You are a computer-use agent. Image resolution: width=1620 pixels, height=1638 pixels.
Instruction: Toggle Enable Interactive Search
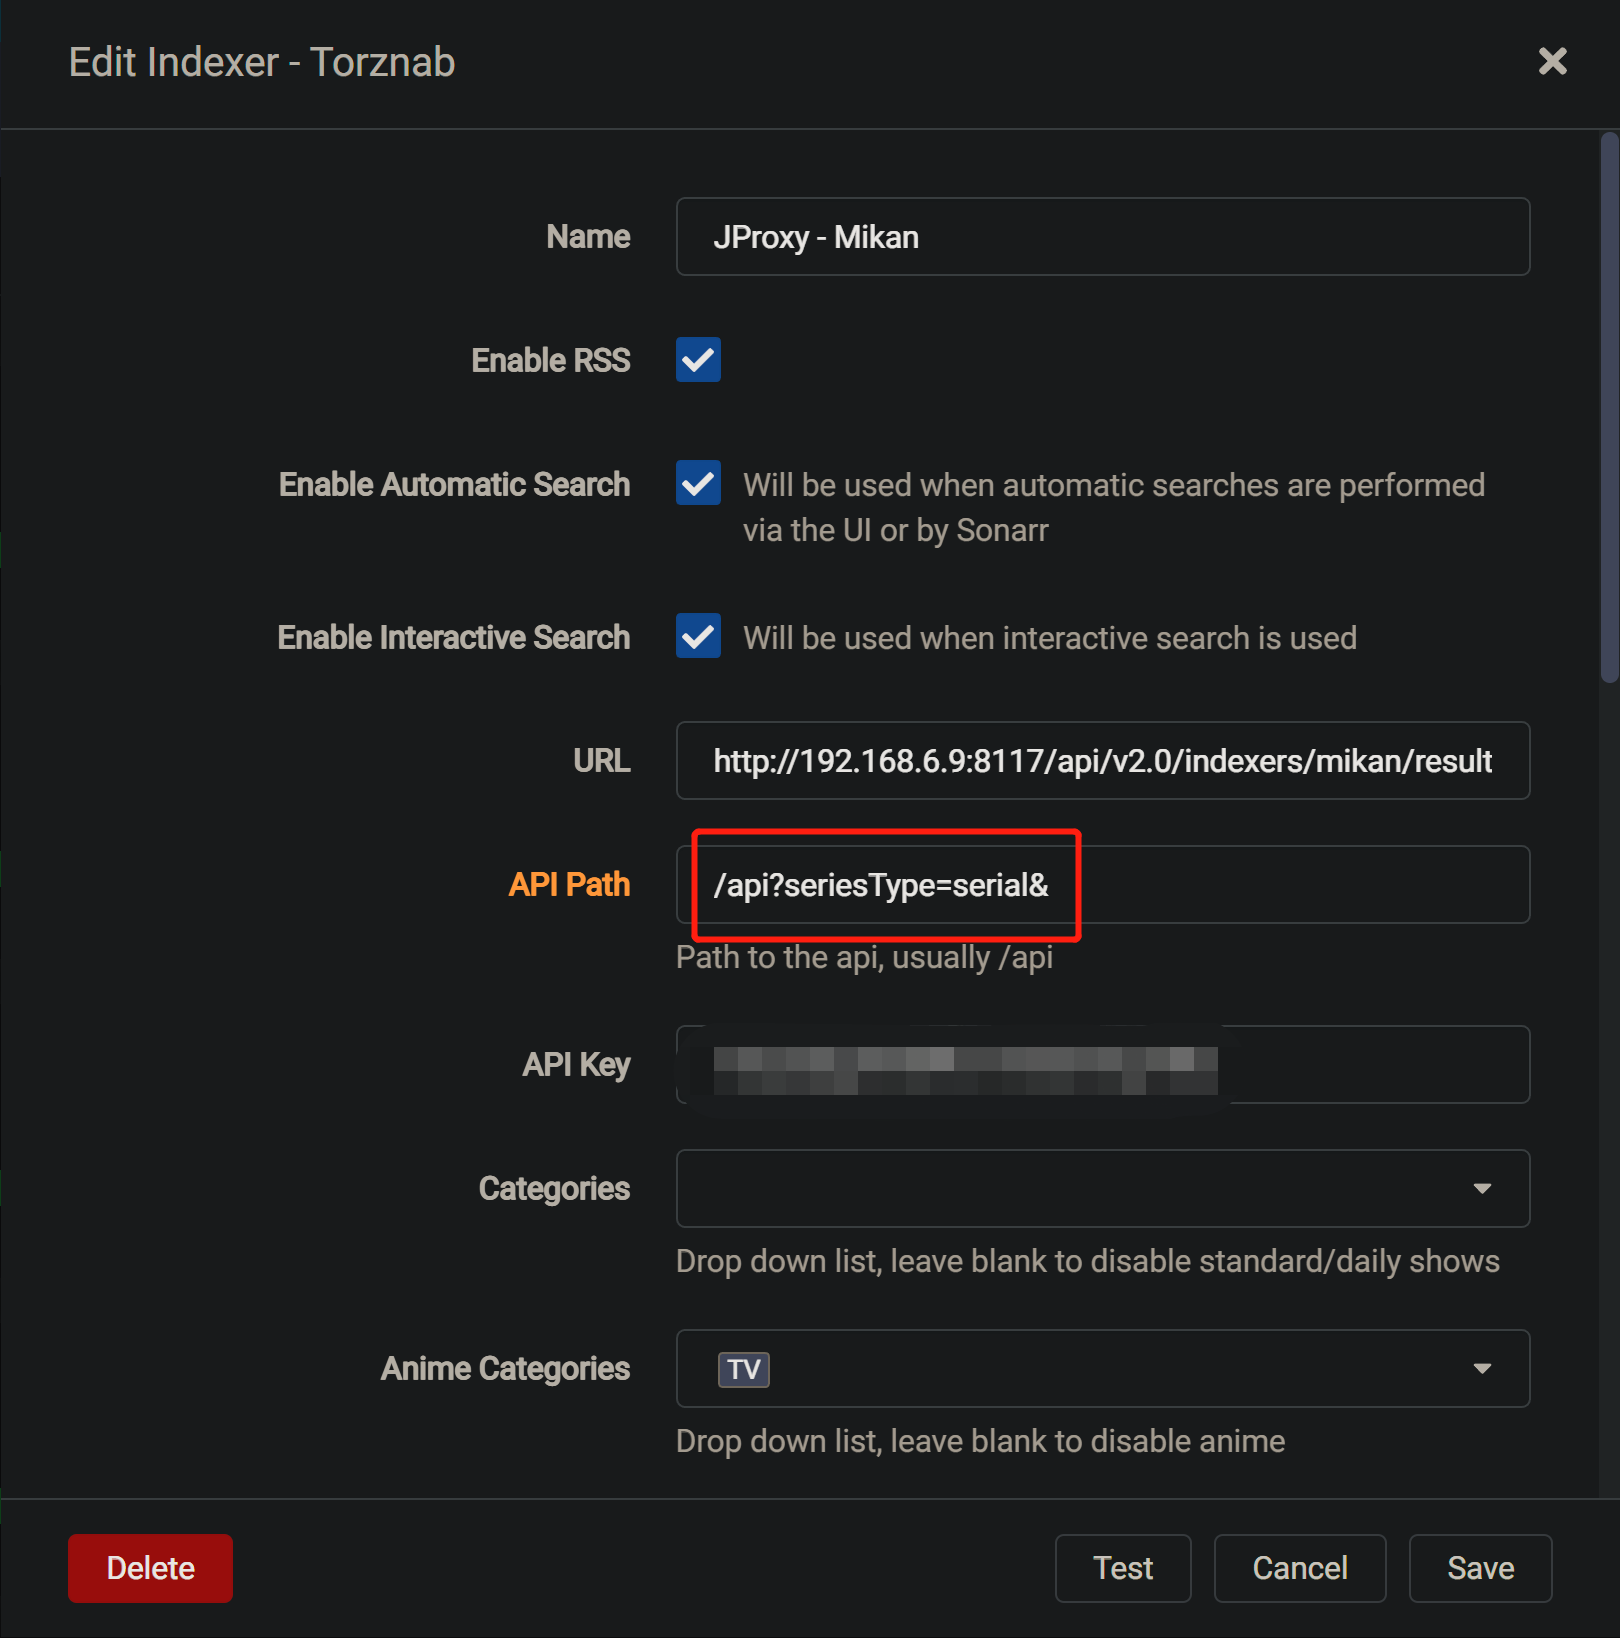coord(697,636)
